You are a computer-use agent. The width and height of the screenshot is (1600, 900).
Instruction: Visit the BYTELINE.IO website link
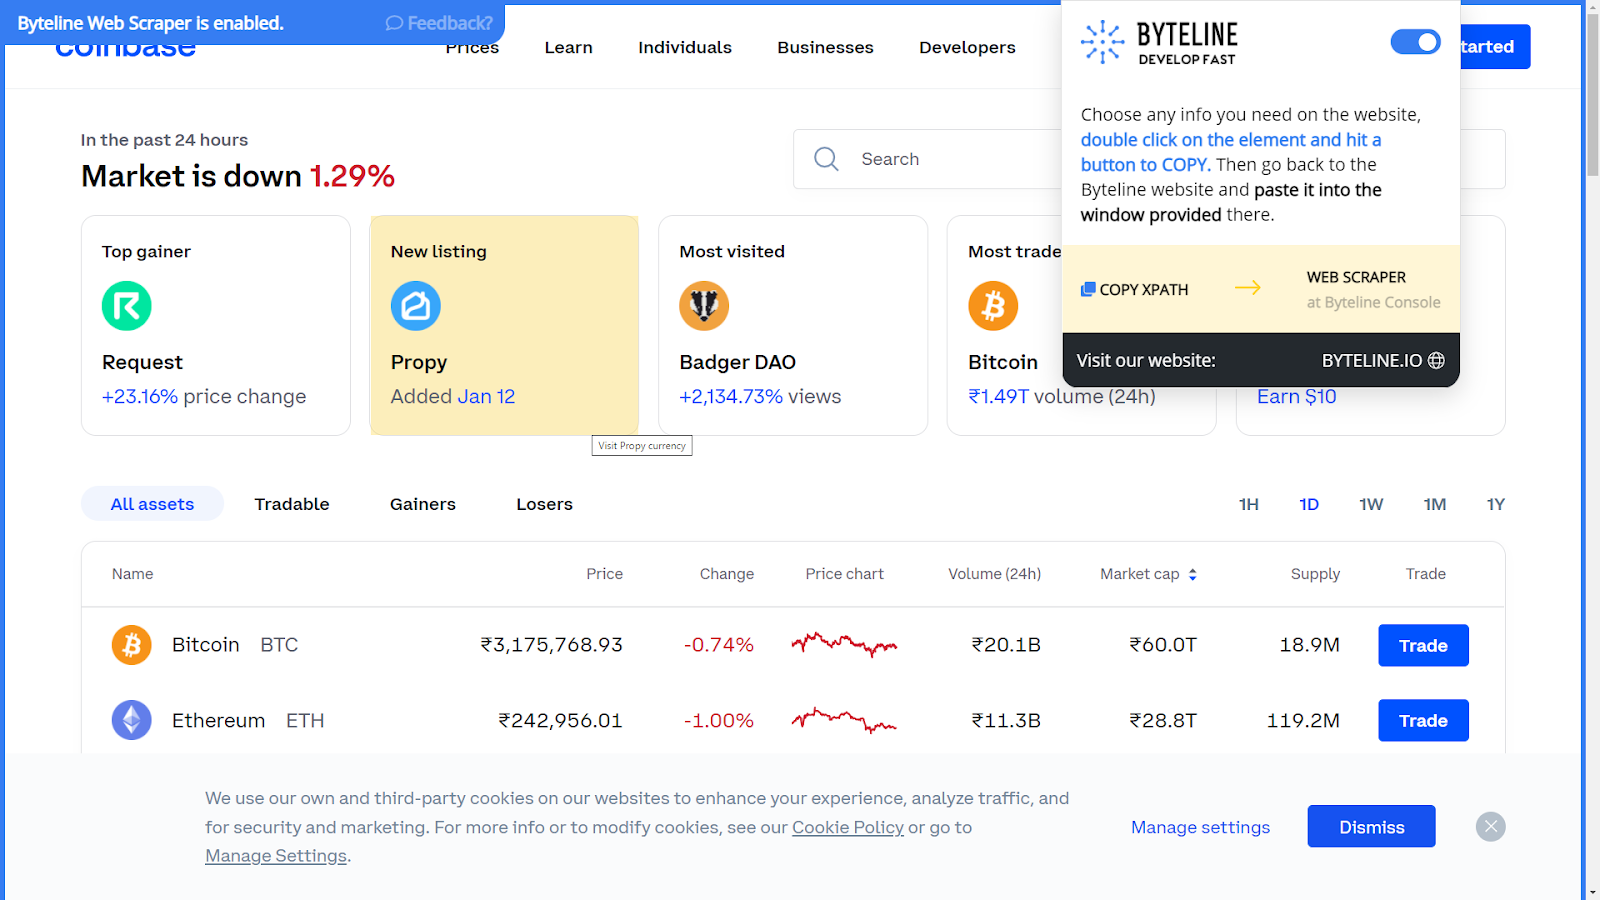coord(1383,360)
